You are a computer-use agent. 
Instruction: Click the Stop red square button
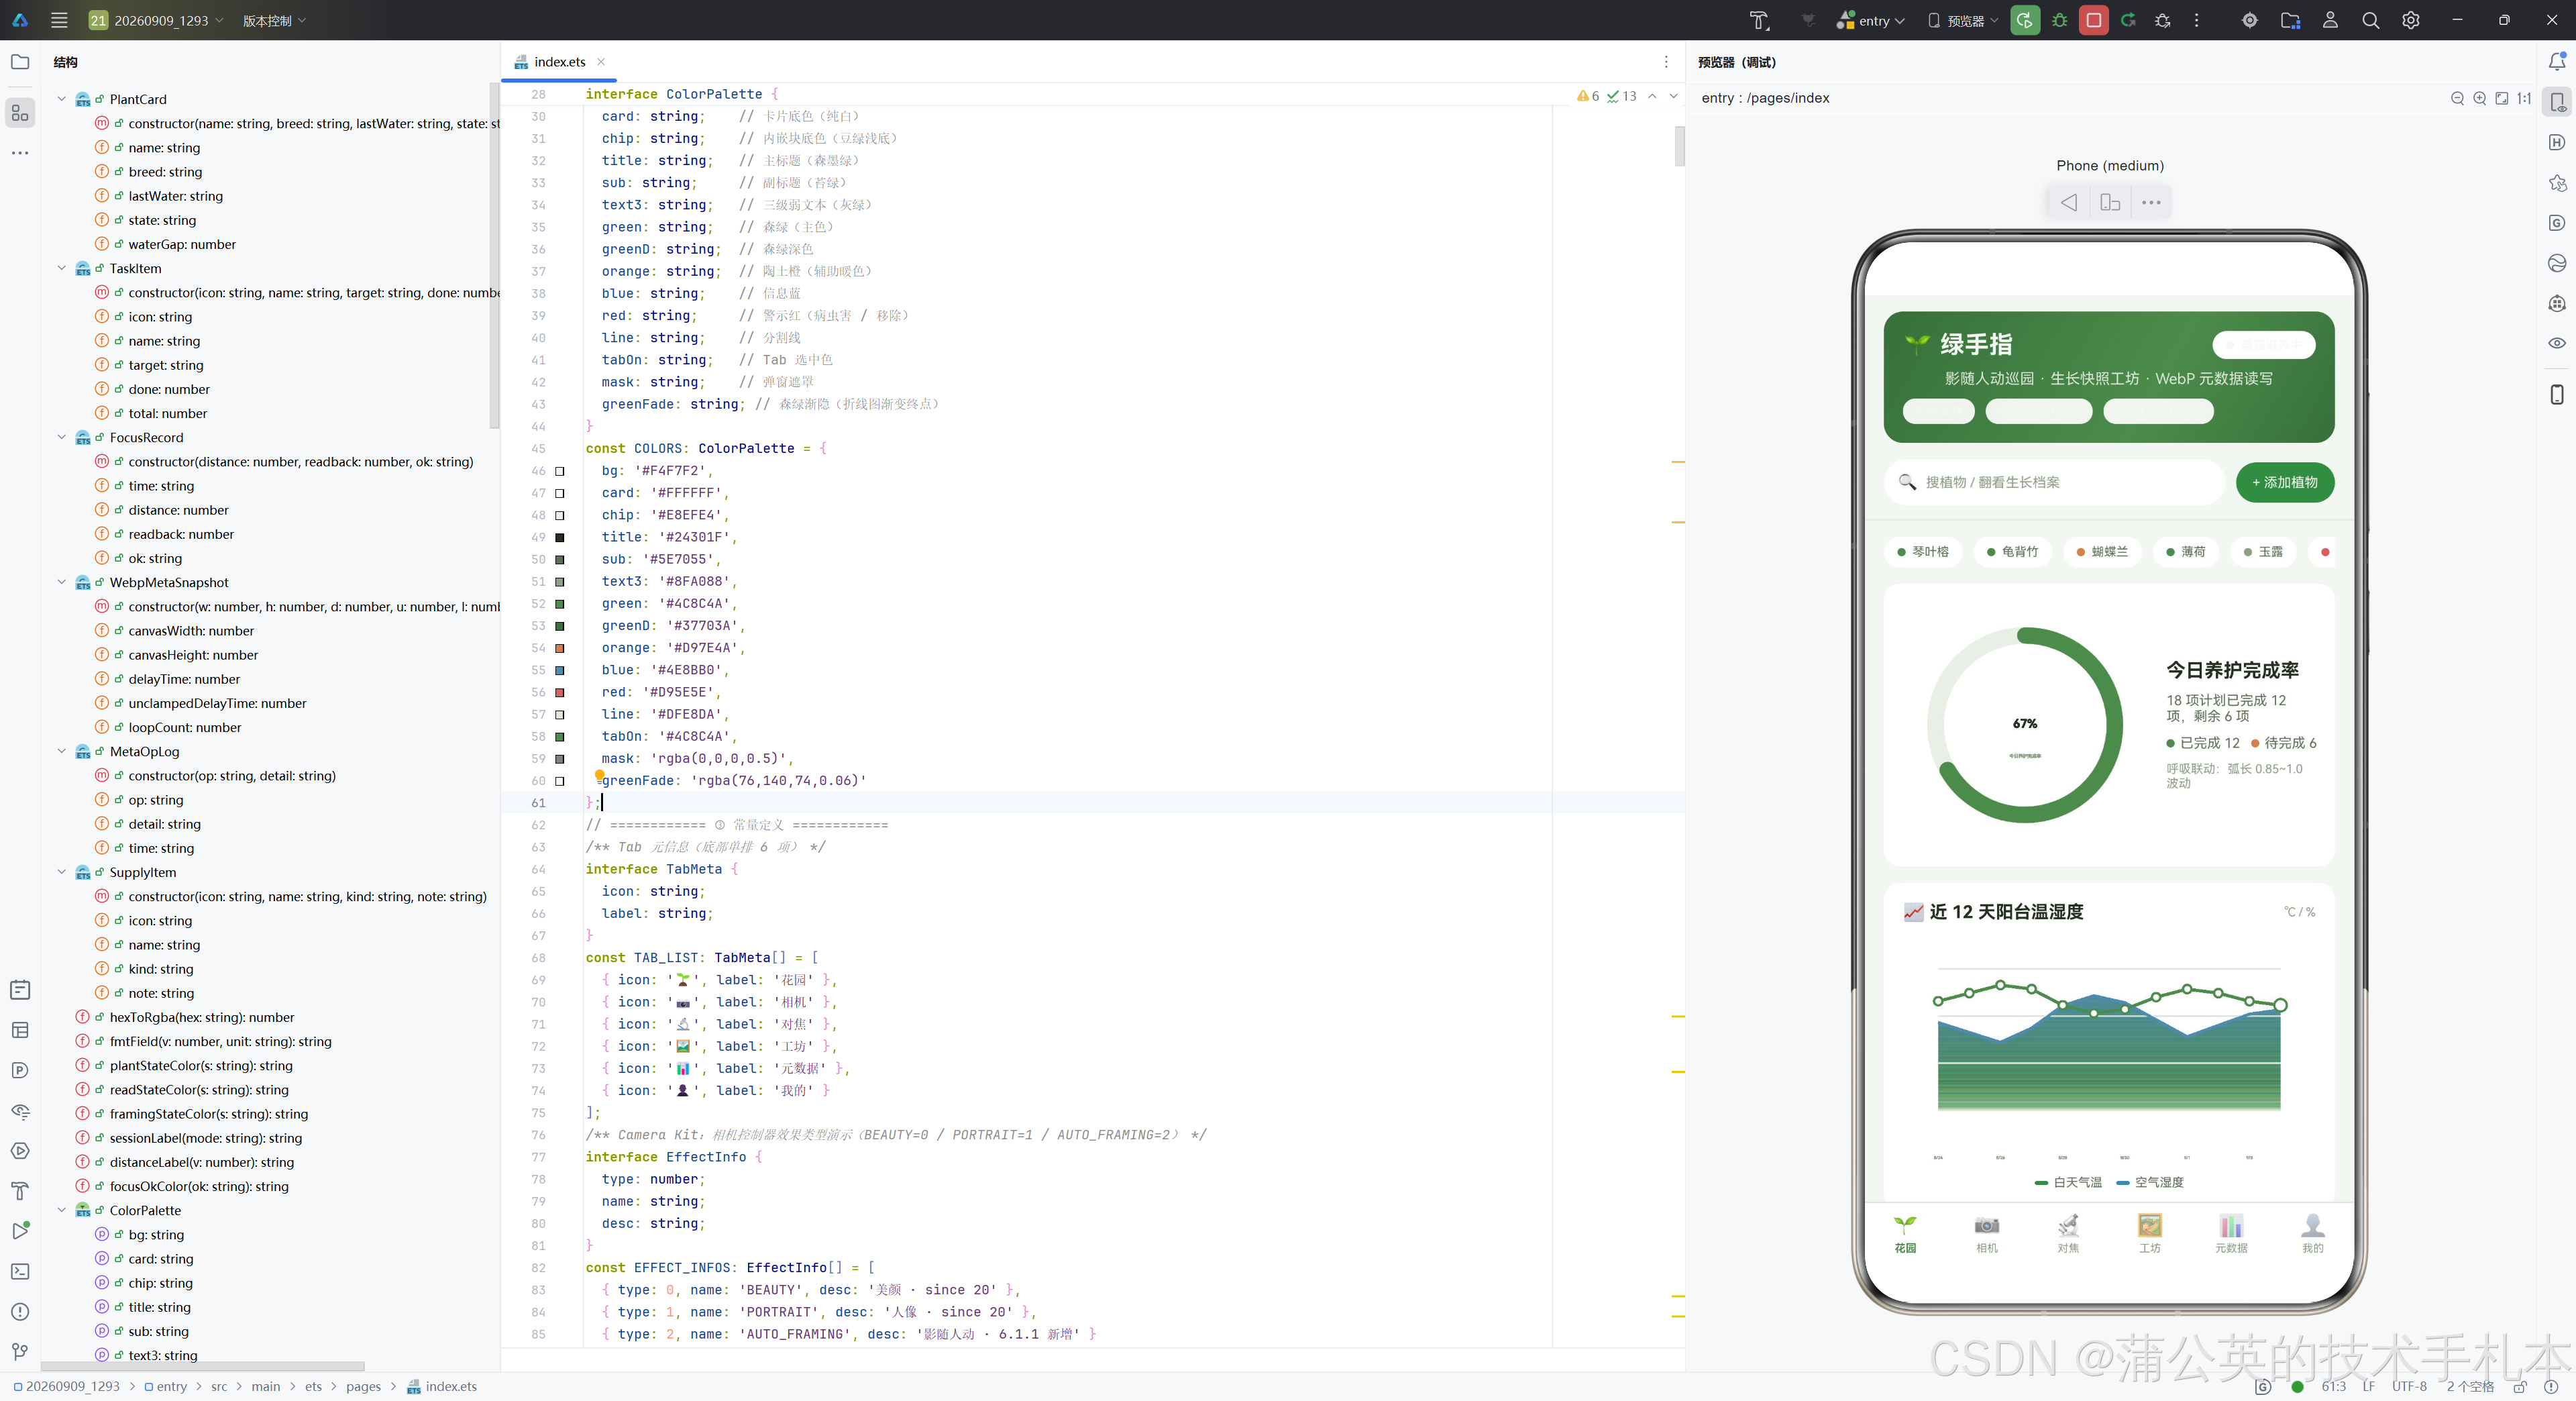click(2093, 20)
